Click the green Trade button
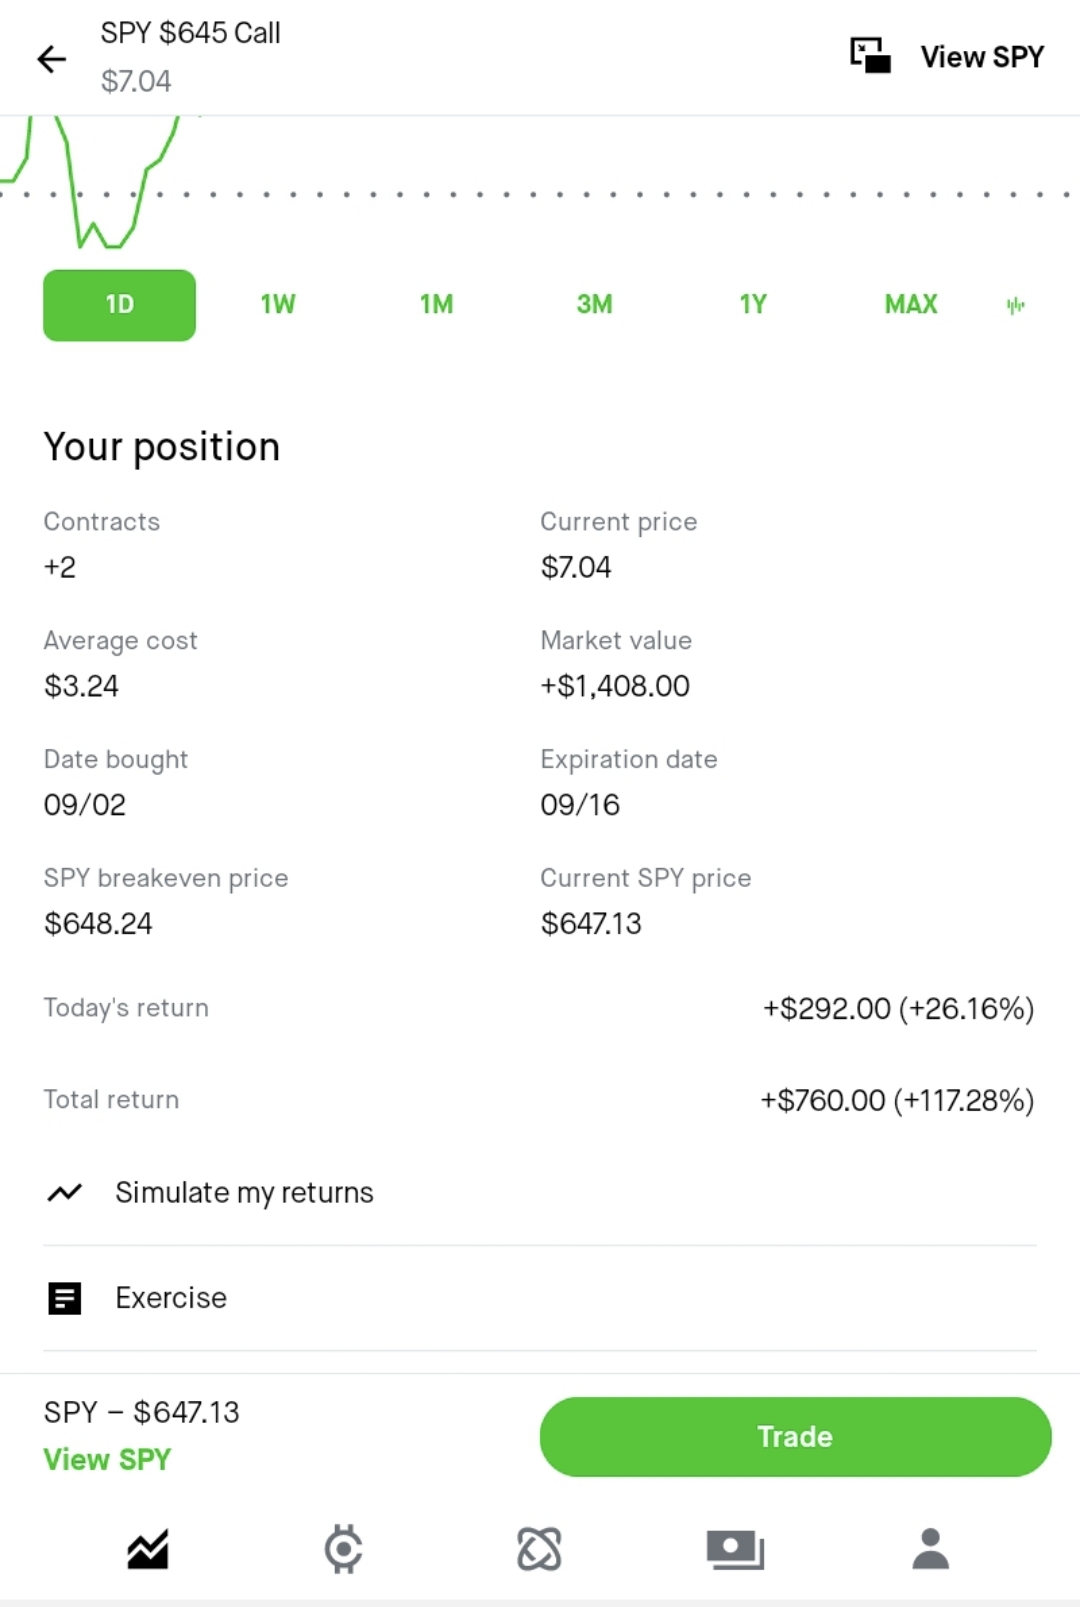The width and height of the screenshot is (1080, 1607). pyautogui.click(x=795, y=1436)
